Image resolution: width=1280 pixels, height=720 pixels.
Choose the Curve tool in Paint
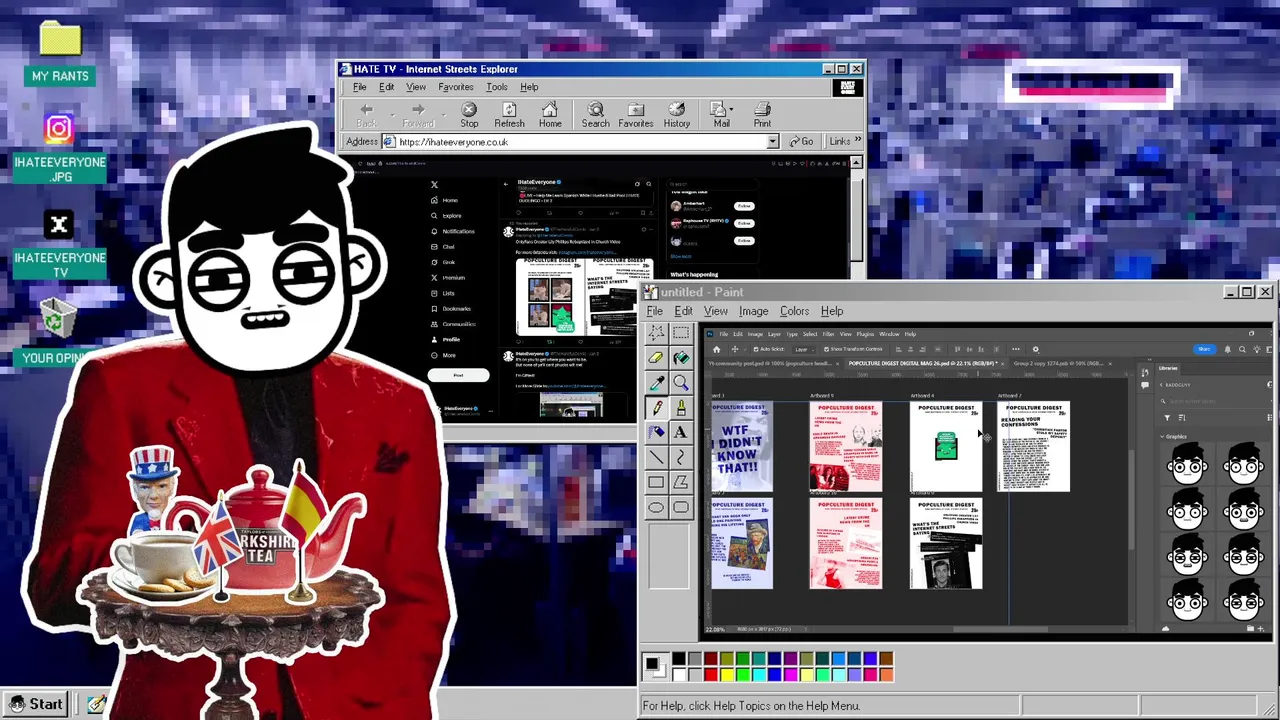681,458
